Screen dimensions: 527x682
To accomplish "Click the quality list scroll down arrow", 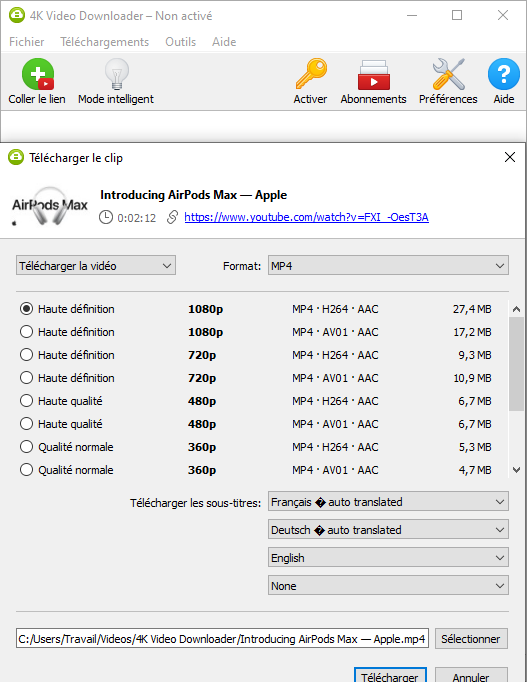I will pyautogui.click(x=517, y=470).
